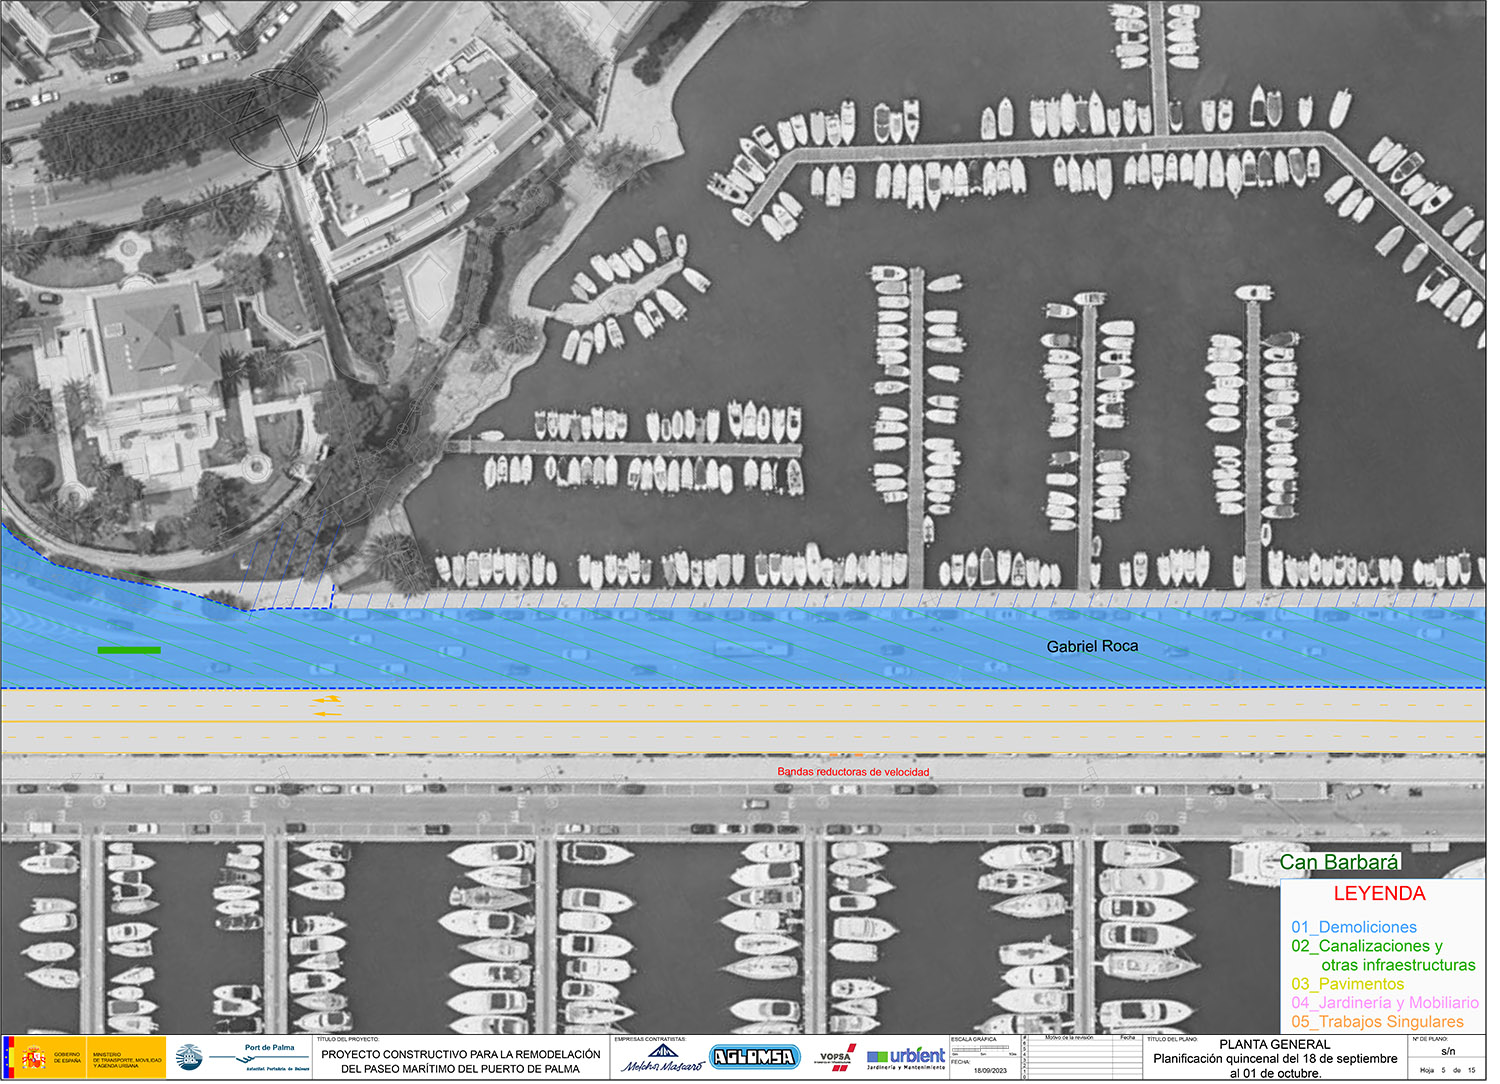
Task: Select the 03_Pavimentos legend entry
Action: coord(1347,984)
